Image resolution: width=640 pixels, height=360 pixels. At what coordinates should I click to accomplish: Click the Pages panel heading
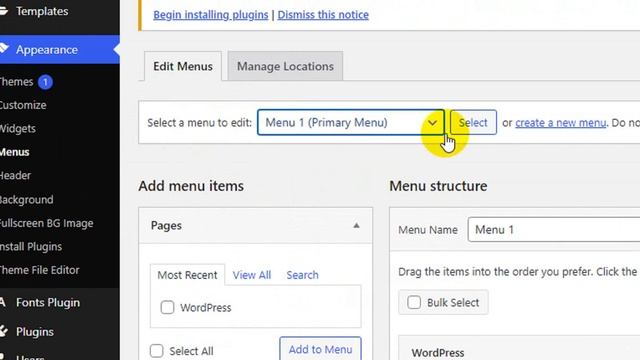[166, 226]
